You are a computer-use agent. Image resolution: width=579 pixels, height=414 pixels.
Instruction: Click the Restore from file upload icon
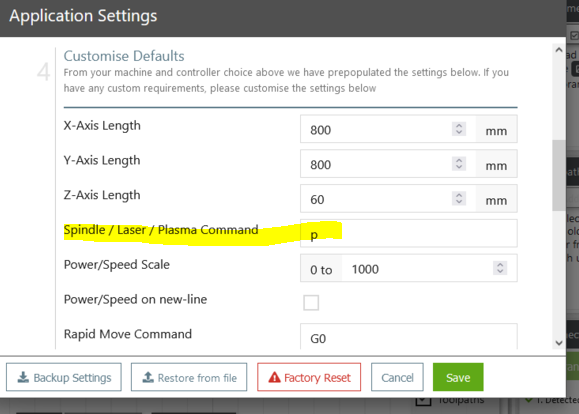(x=148, y=377)
